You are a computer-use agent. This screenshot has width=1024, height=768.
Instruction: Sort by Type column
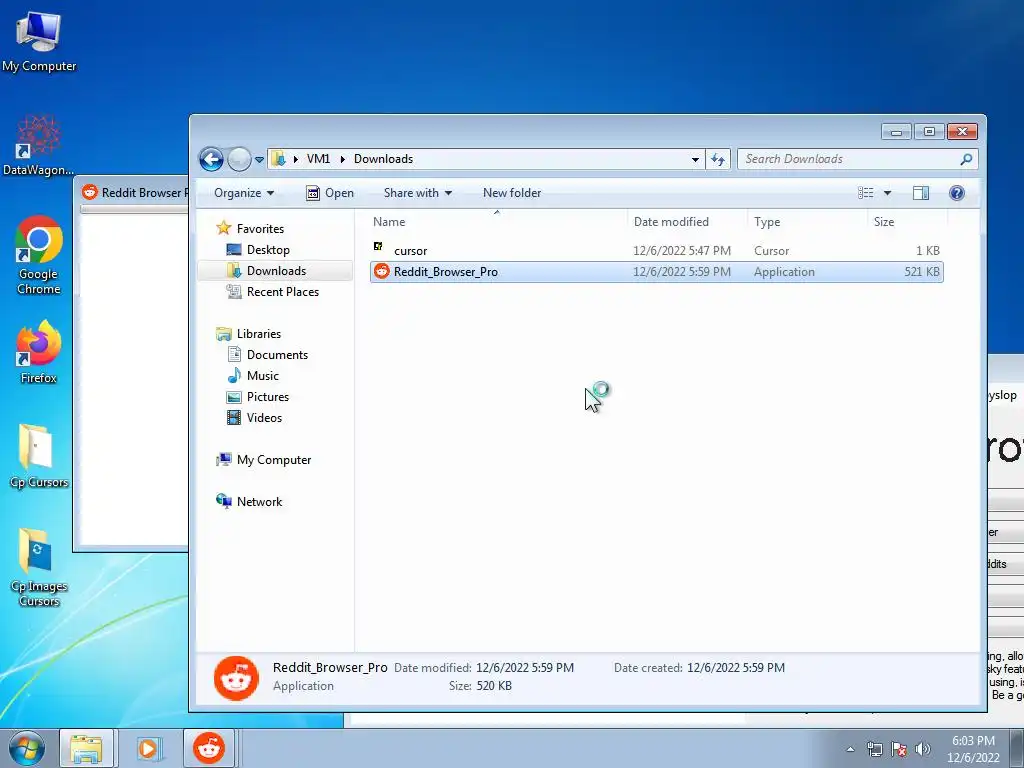pyautogui.click(x=807, y=221)
